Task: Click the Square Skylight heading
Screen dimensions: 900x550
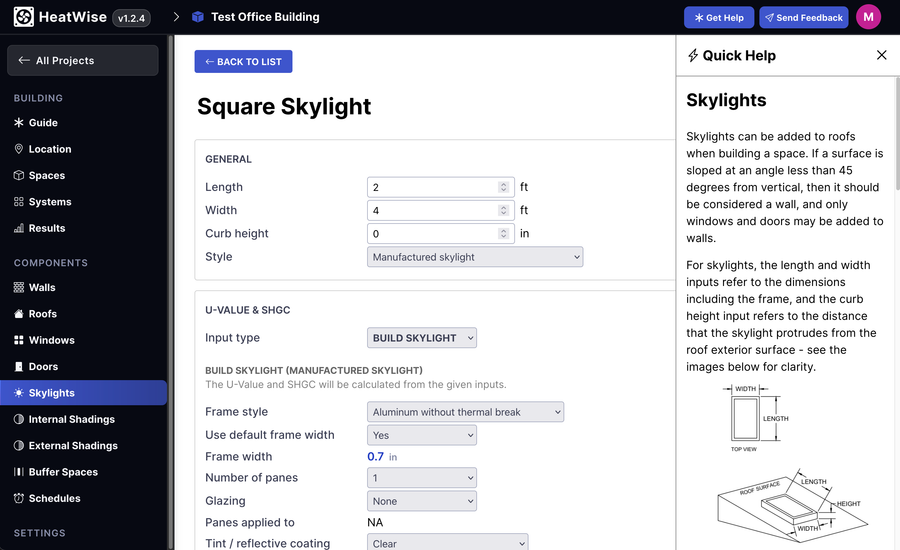Action: [x=284, y=107]
